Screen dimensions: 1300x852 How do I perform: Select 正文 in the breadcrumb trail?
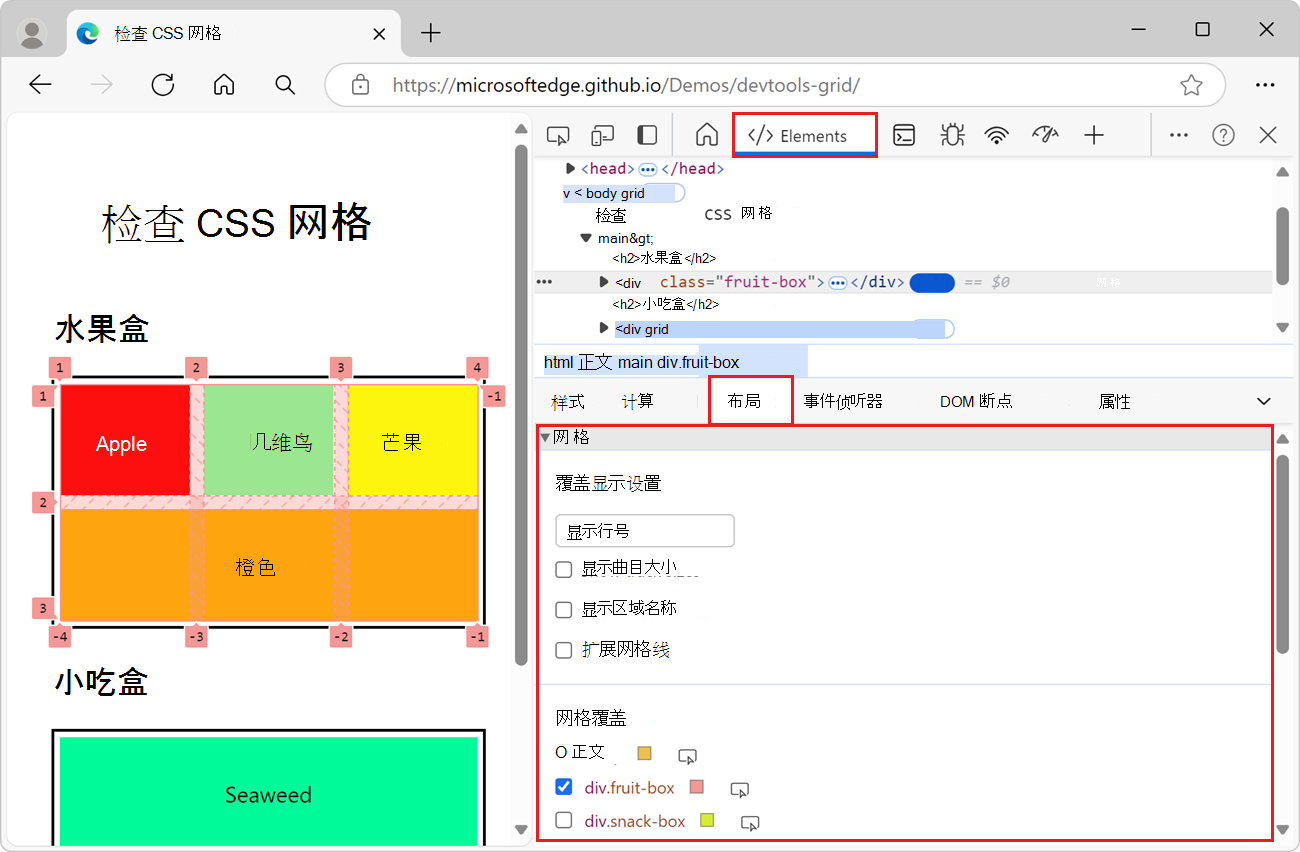tap(596, 362)
